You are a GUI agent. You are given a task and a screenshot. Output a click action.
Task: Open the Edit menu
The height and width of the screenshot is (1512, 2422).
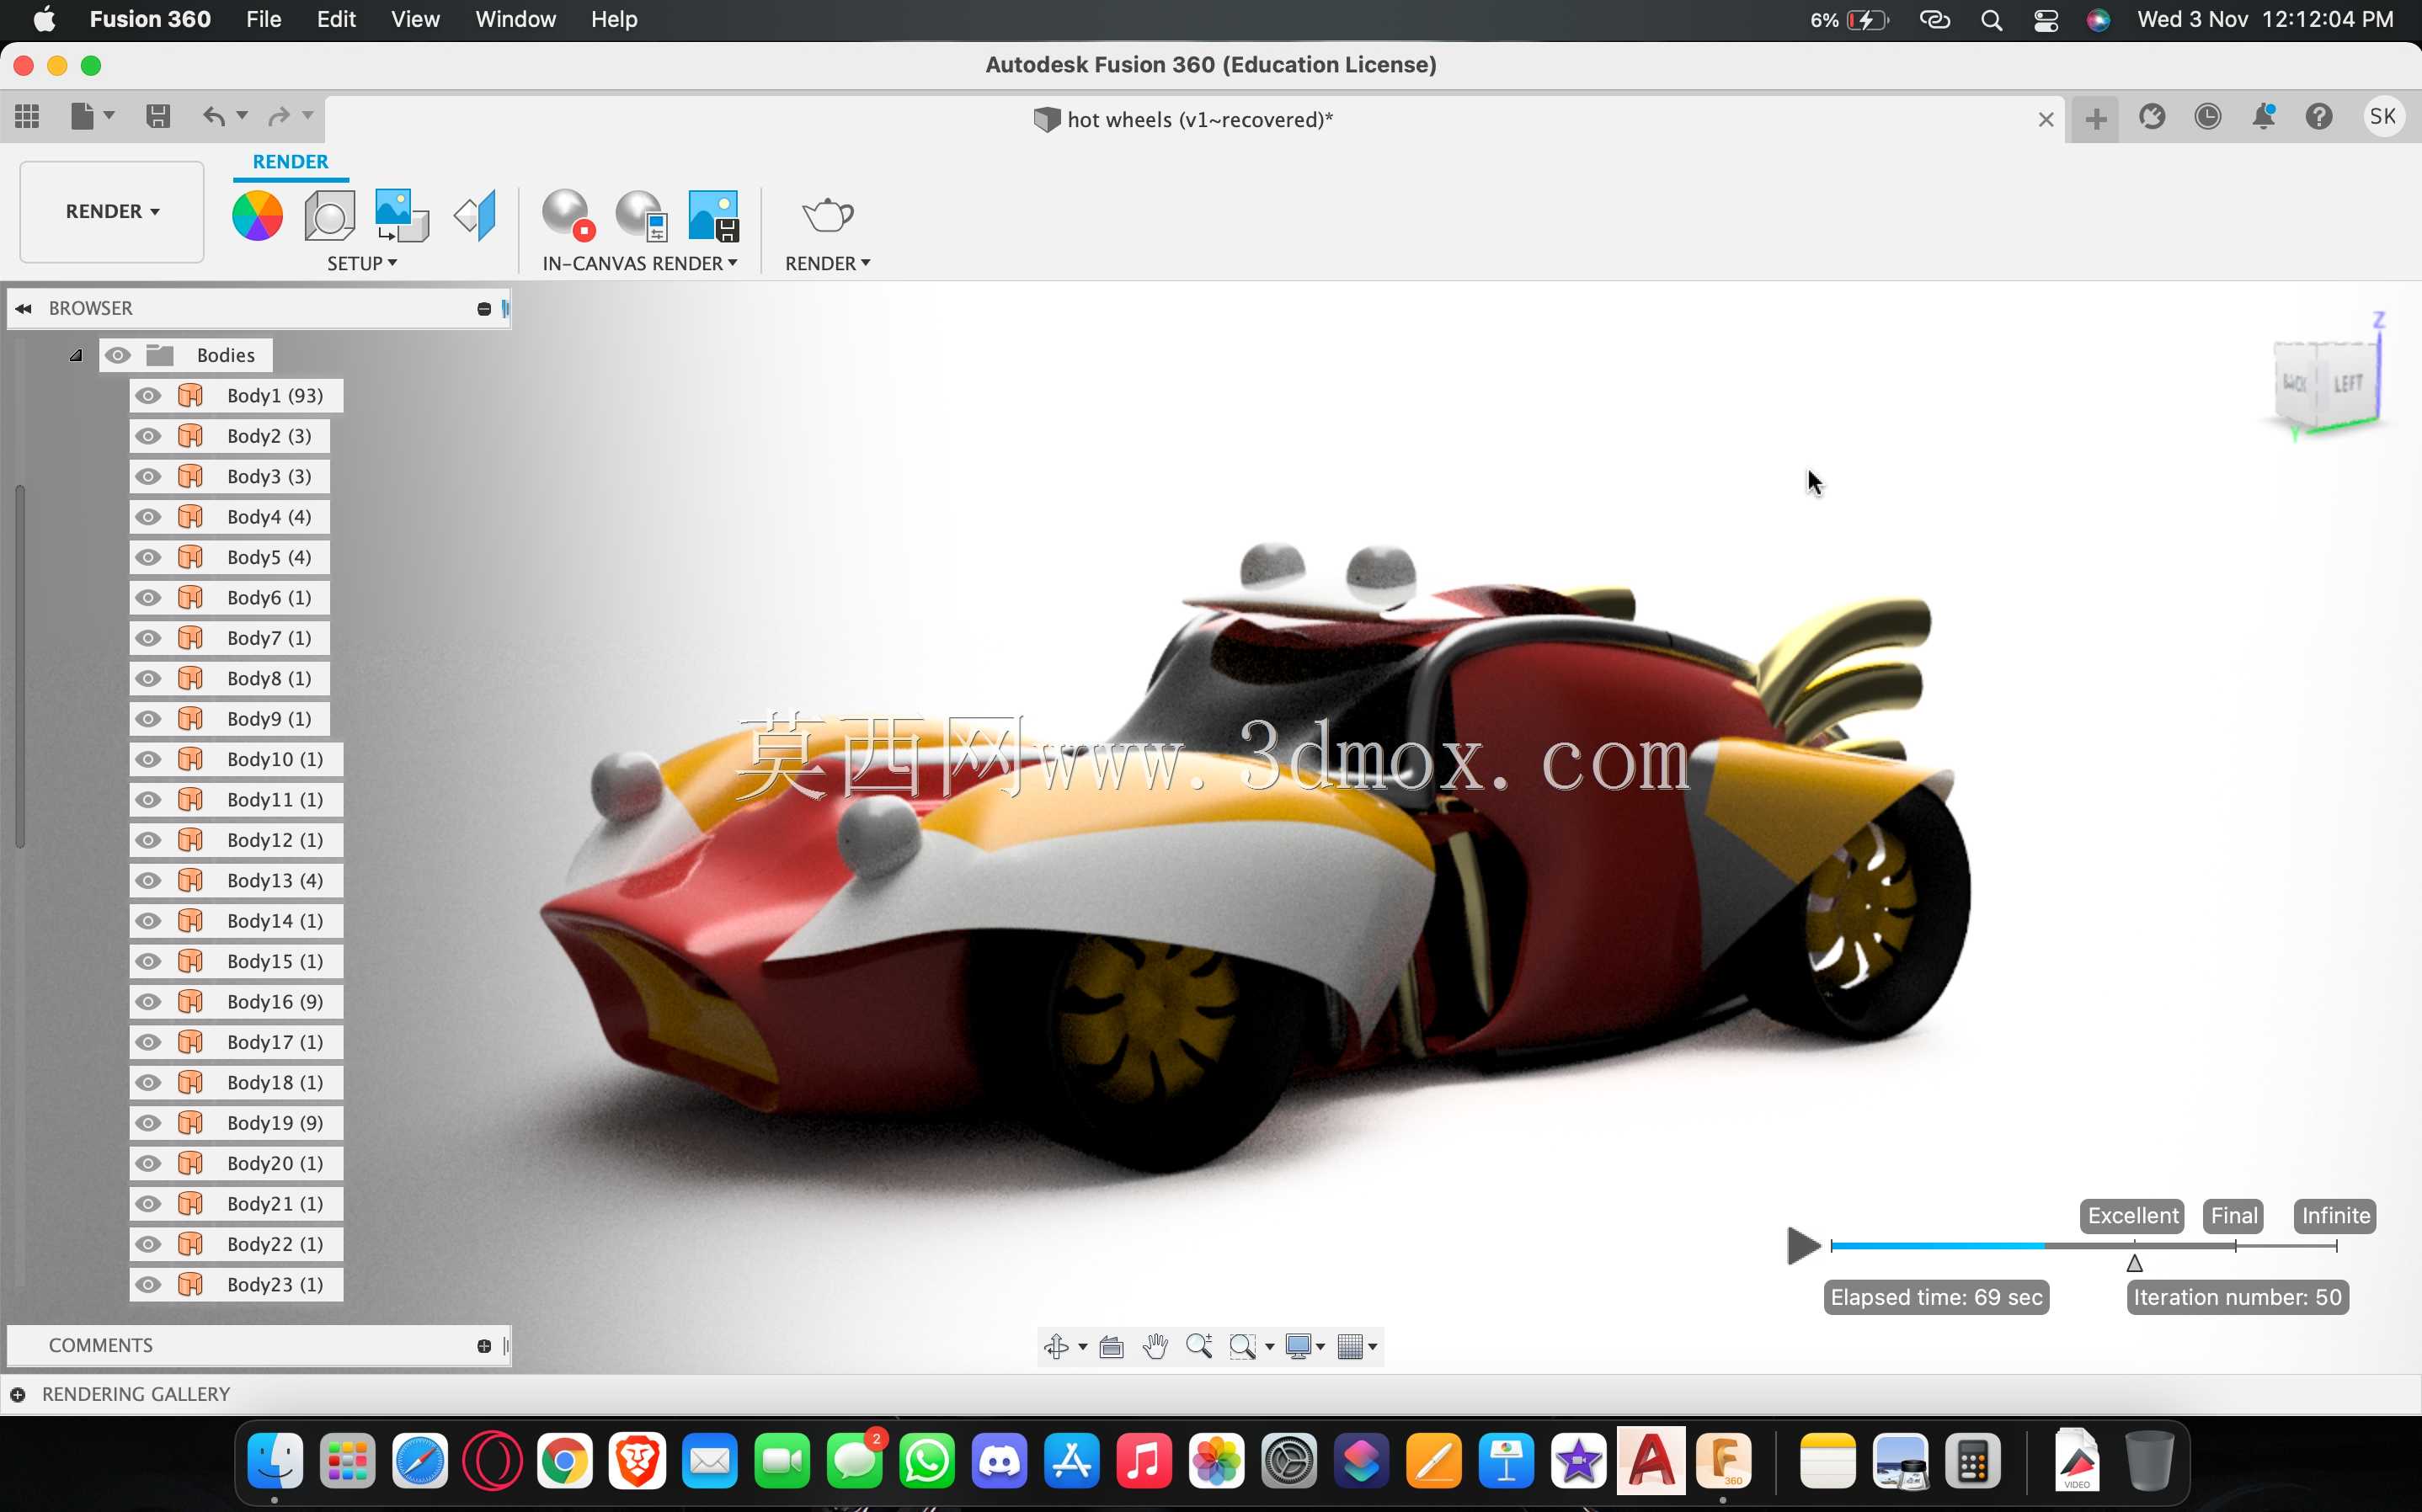pos(336,20)
